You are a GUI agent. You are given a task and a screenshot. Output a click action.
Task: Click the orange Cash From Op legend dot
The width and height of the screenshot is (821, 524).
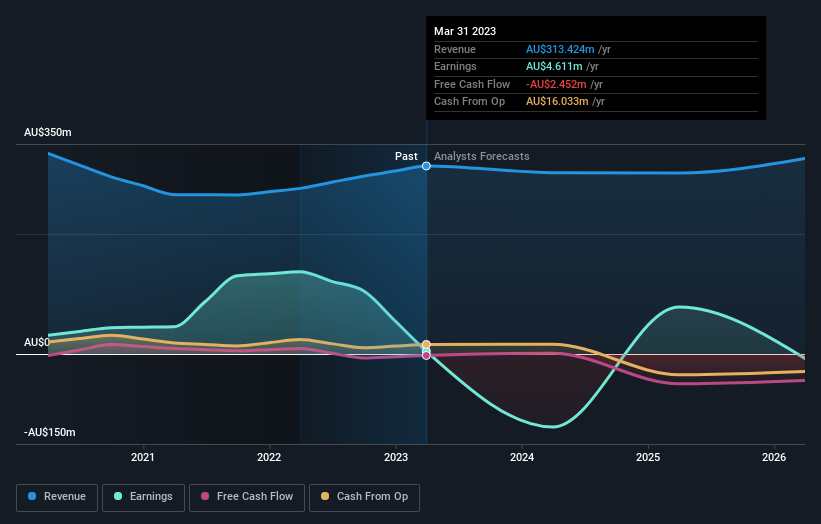click(325, 496)
